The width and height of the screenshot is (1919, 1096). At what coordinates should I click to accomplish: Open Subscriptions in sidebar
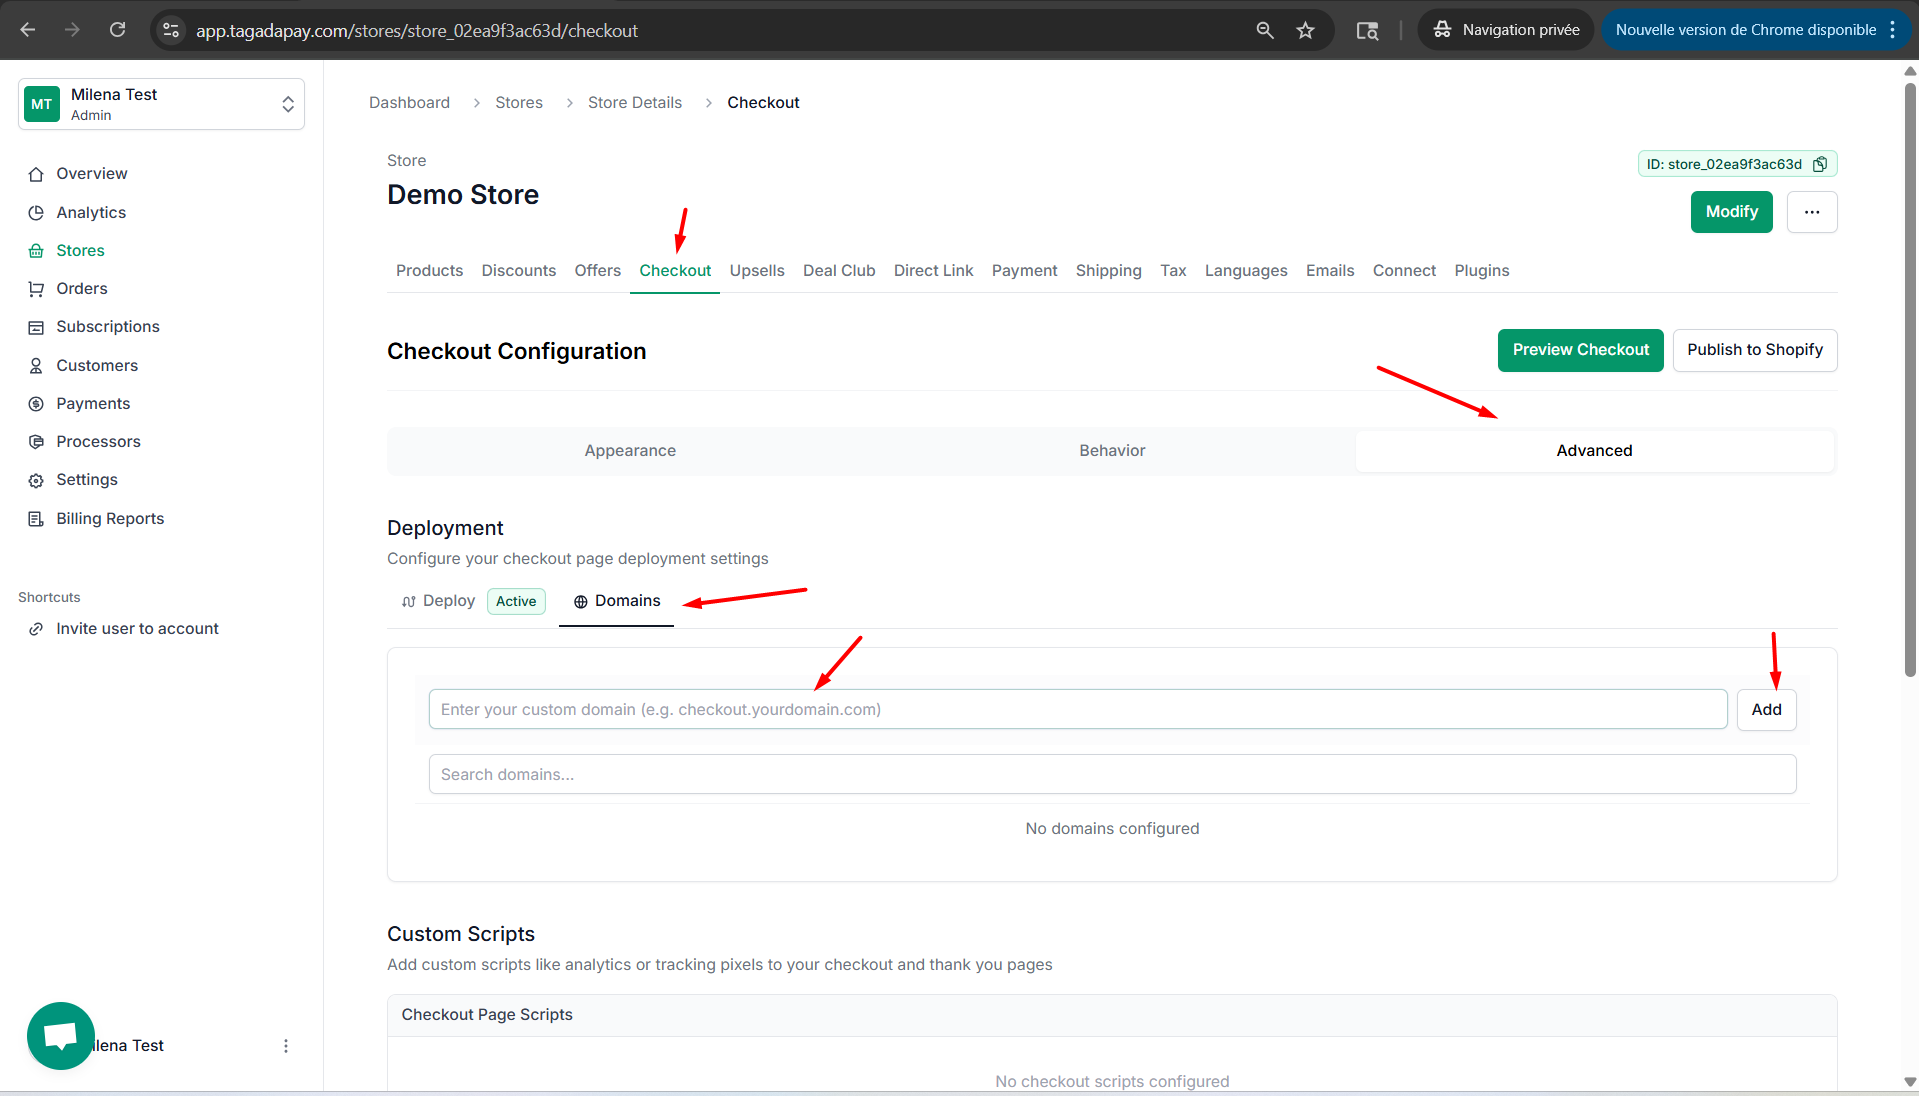coord(108,326)
